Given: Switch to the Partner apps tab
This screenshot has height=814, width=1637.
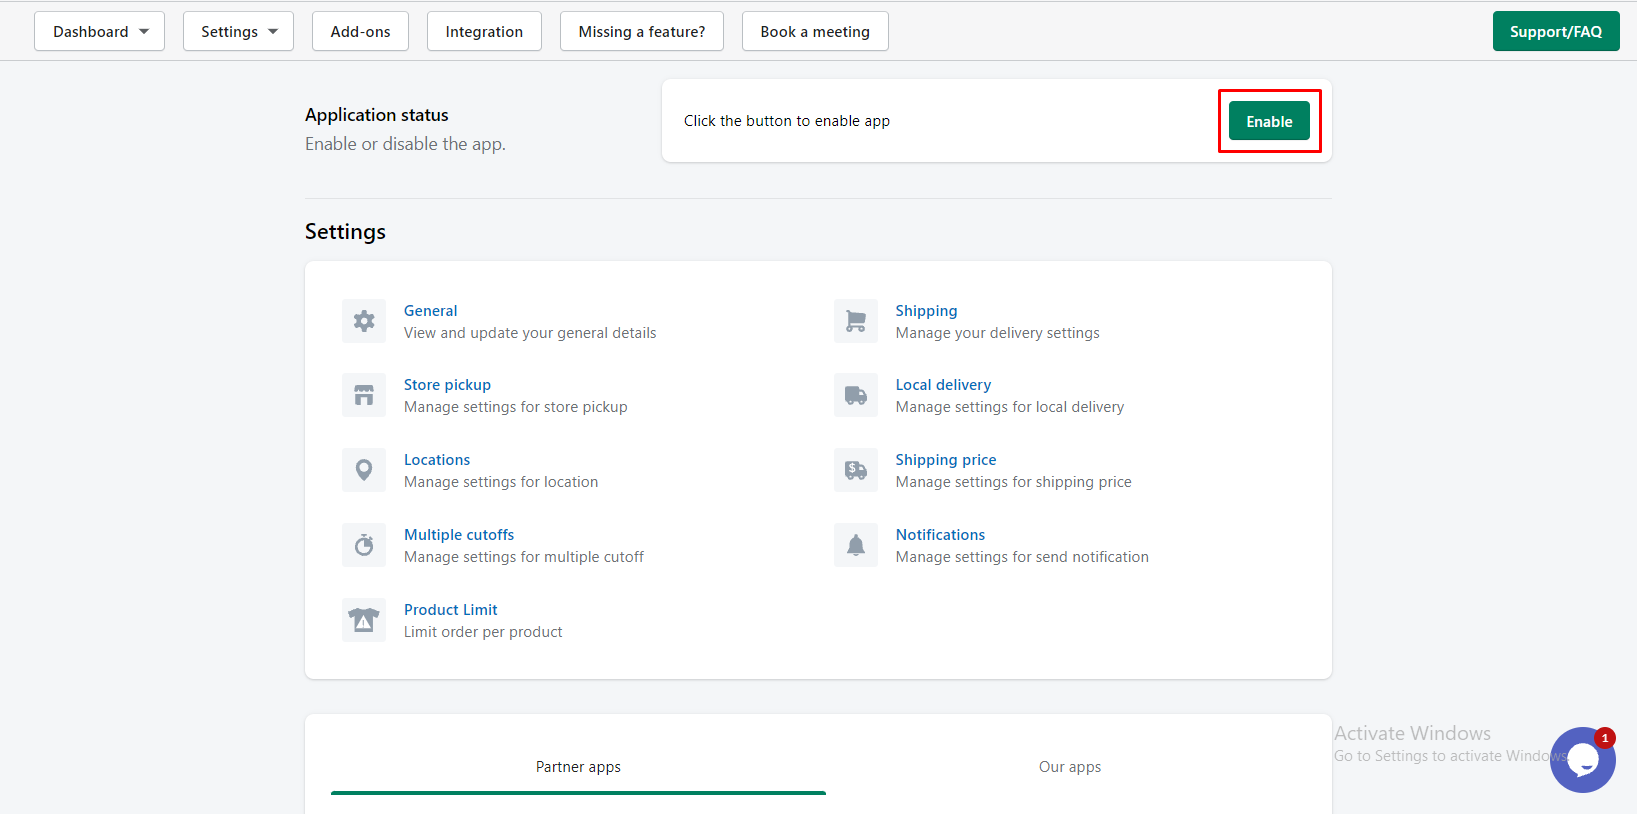Looking at the screenshot, I should click(x=578, y=767).
